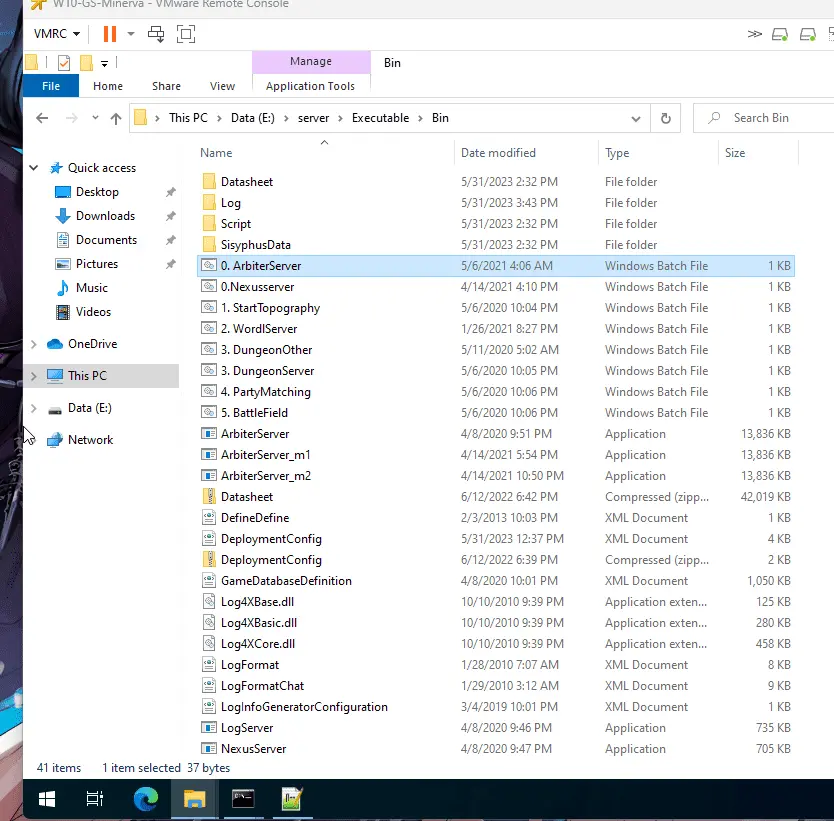Click the Search Bin input field

click(766, 118)
